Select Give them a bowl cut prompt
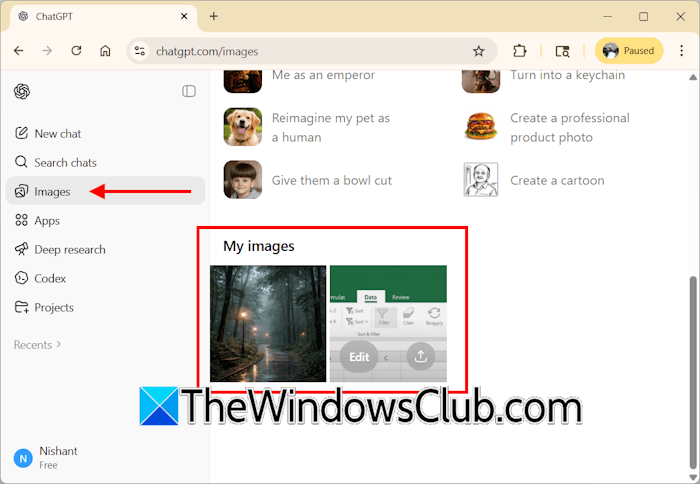Screen dimensions: 700x484 pyautogui.click(x=332, y=180)
